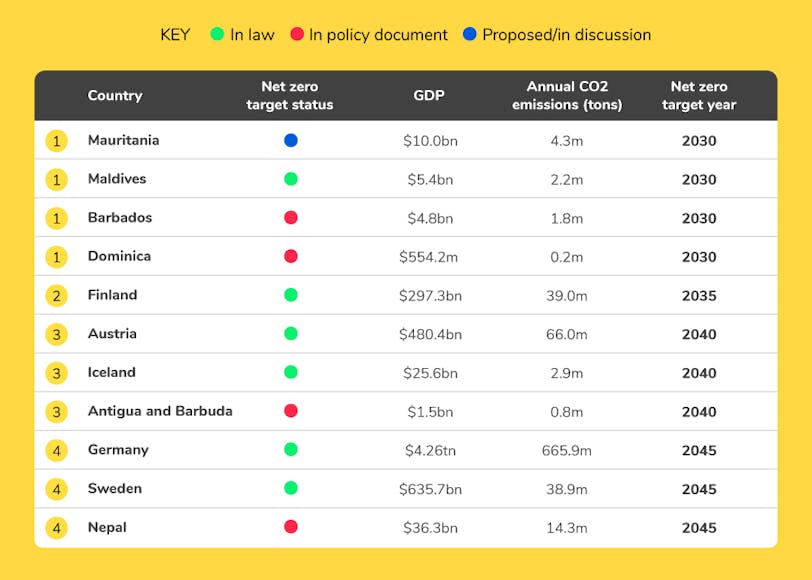Click Germany's green status dot
The height and width of the screenshot is (580, 812).
click(x=290, y=450)
